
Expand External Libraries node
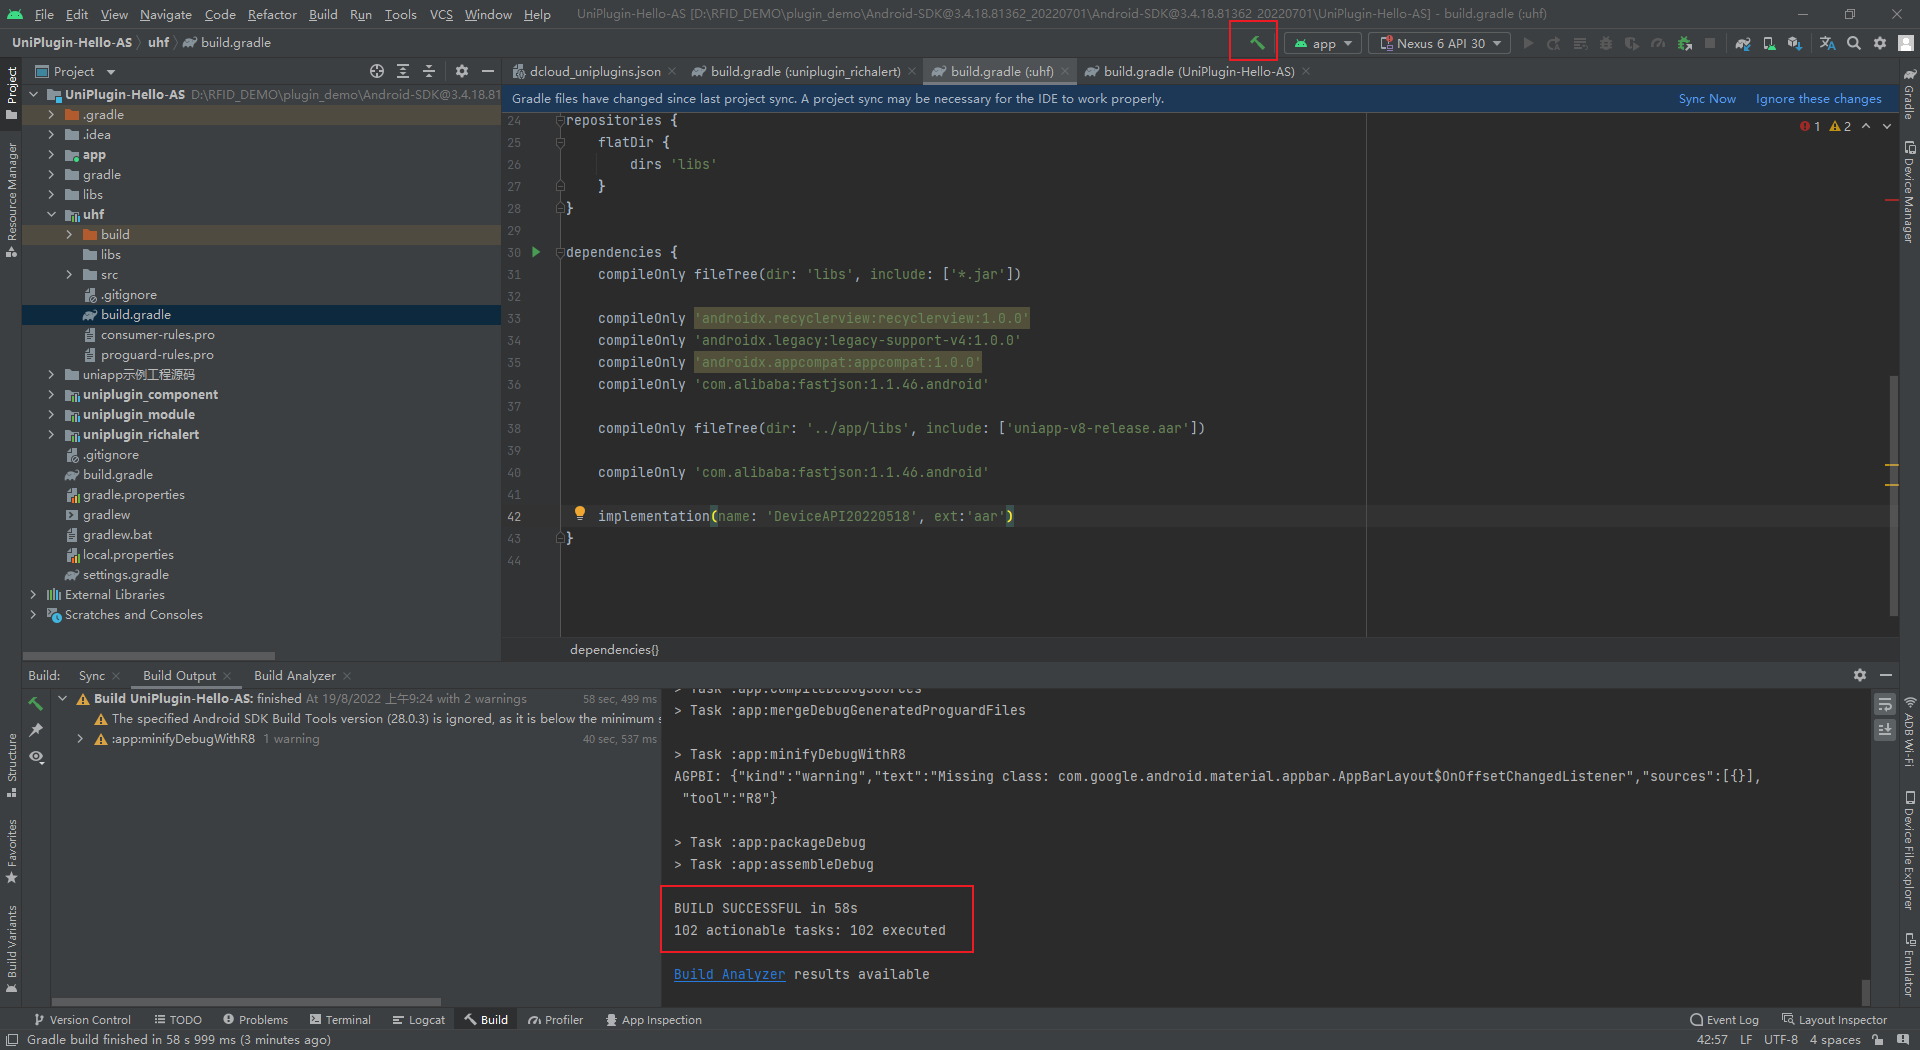click(x=33, y=594)
